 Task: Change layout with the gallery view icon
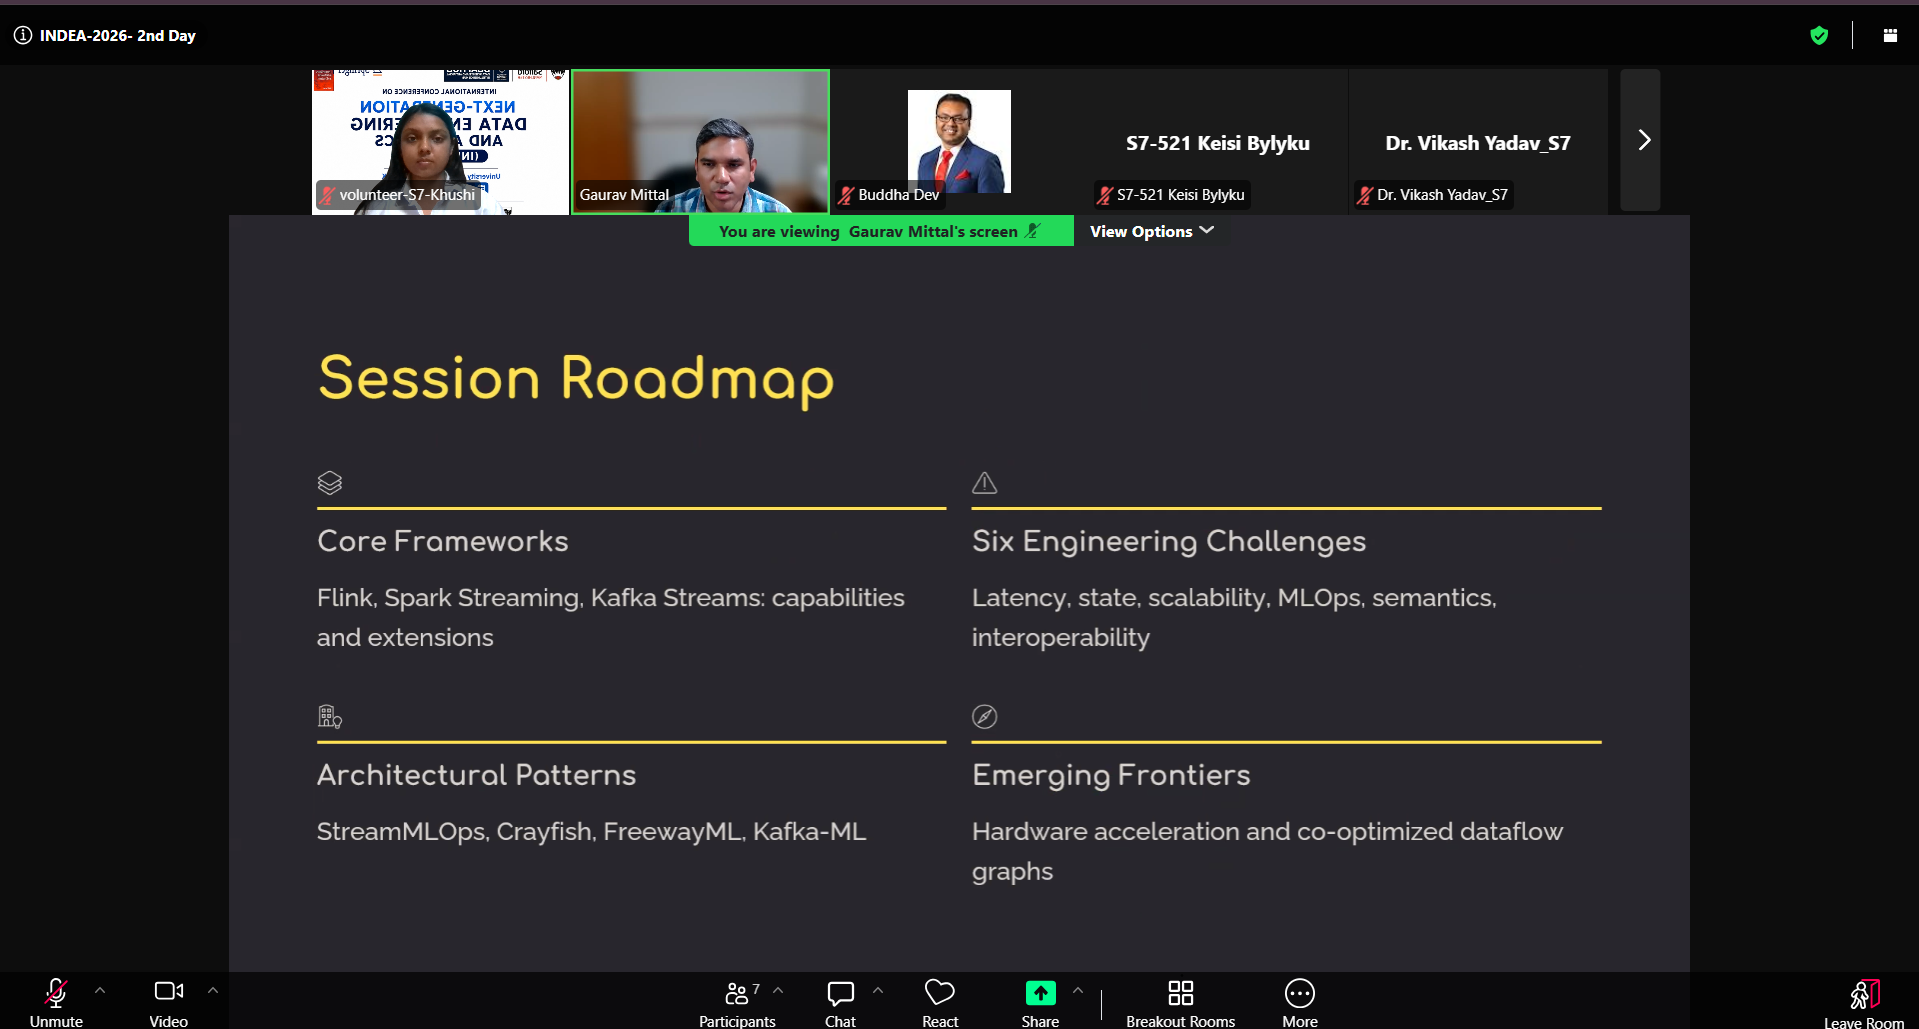[x=1890, y=35]
